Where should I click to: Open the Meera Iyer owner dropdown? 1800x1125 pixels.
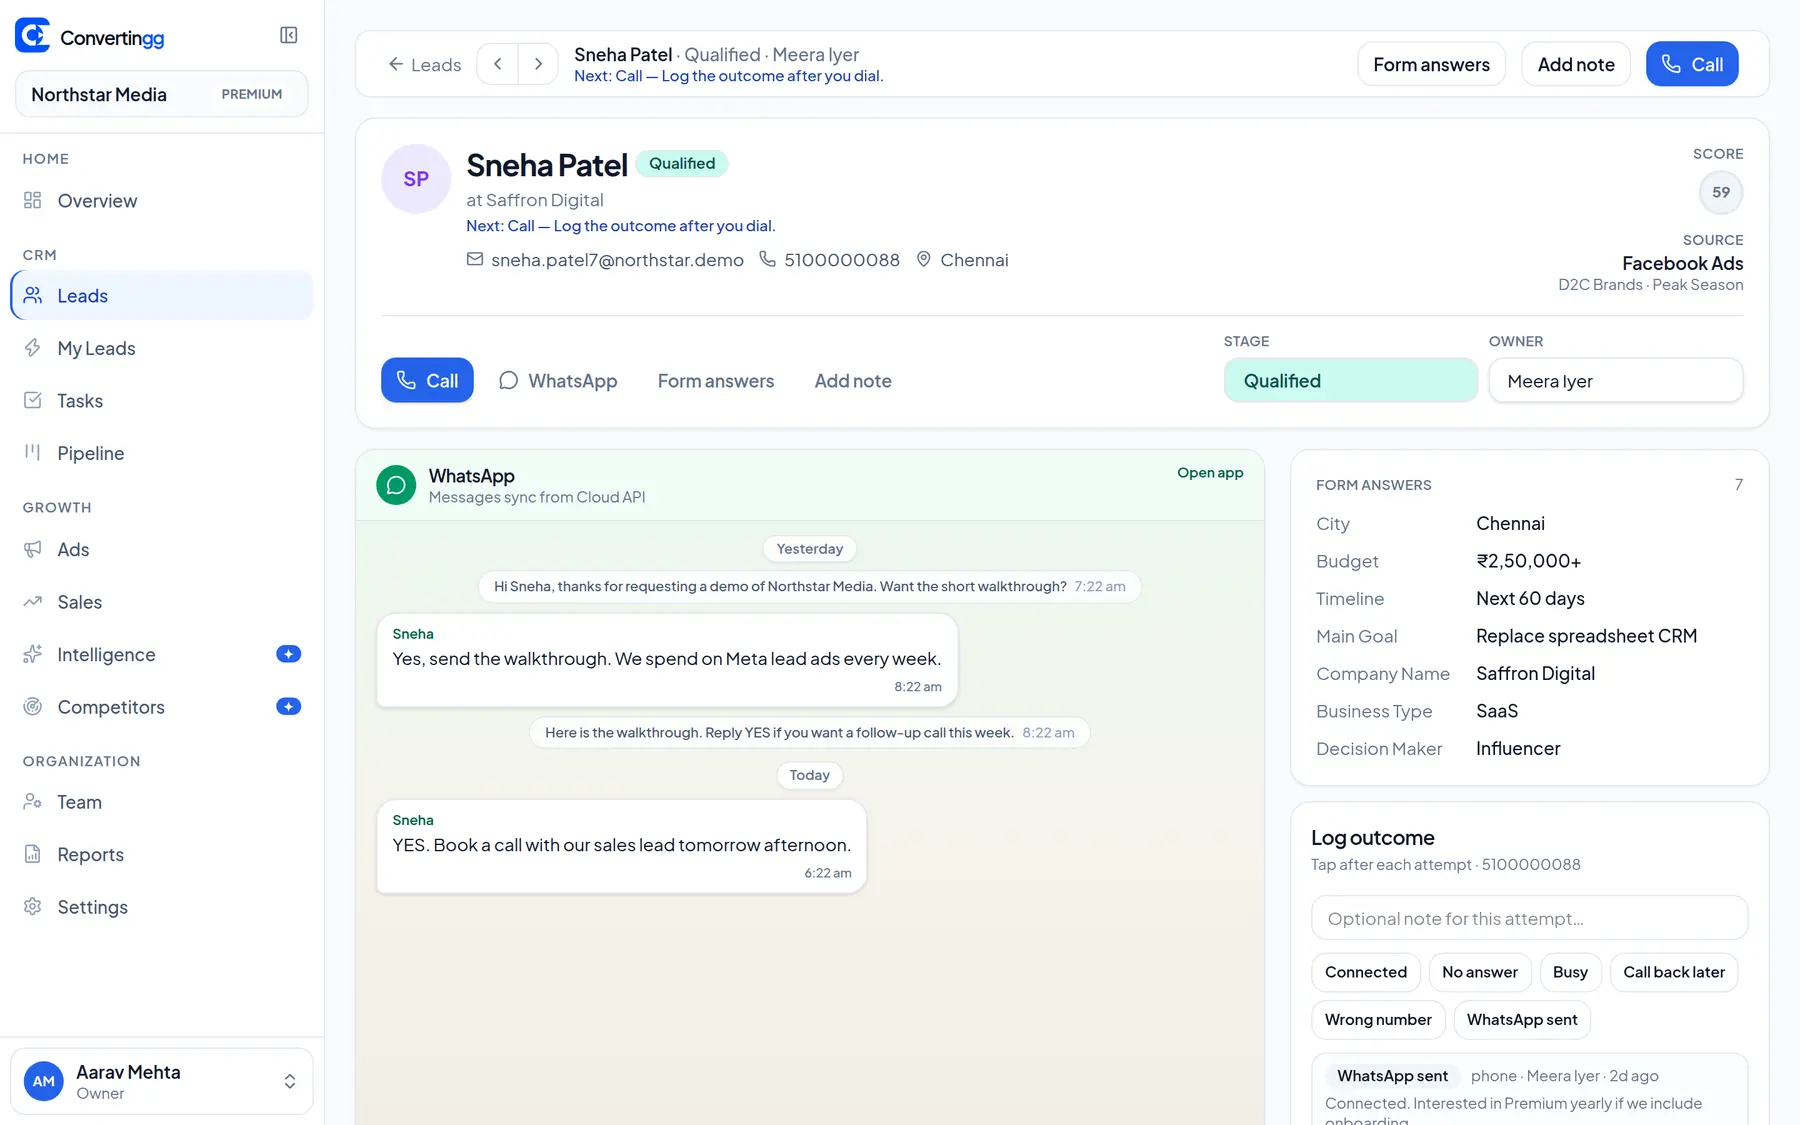pyautogui.click(x=1615, y=381)
